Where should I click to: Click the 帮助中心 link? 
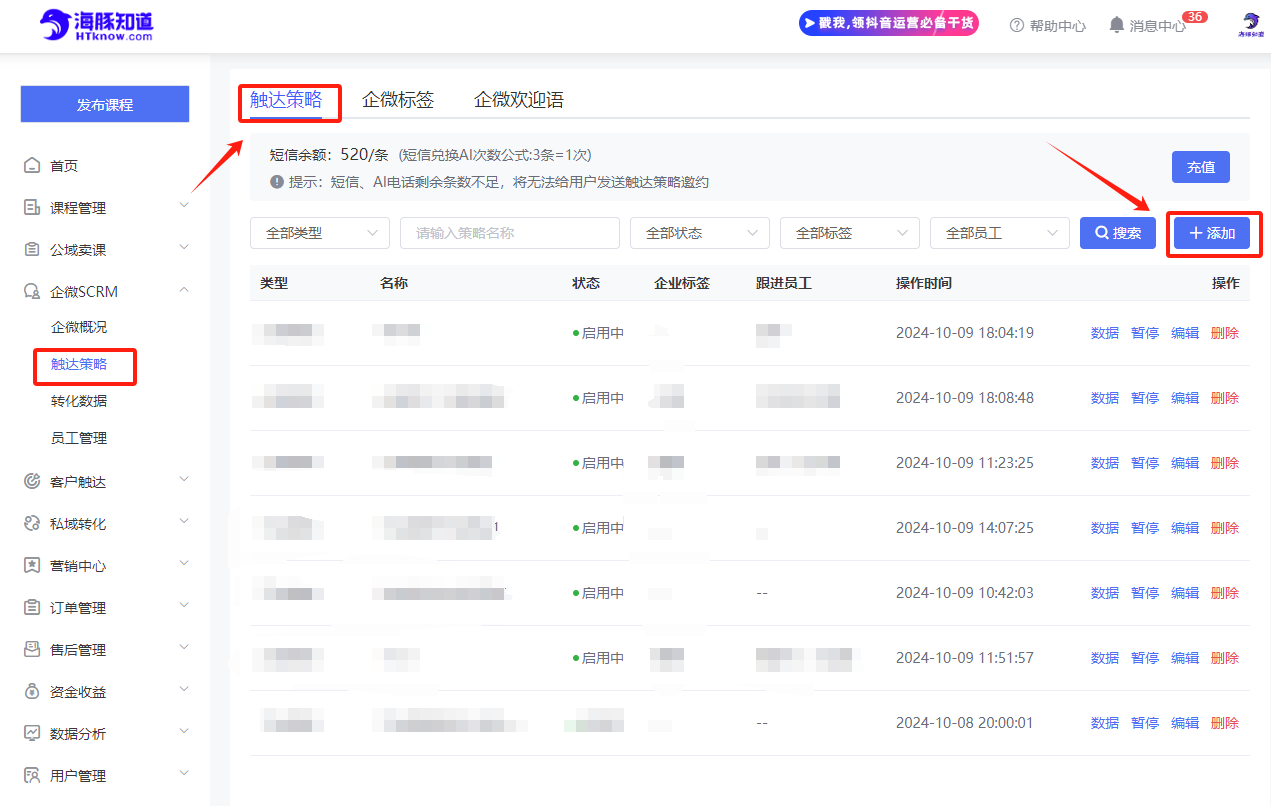point(1057,26)
